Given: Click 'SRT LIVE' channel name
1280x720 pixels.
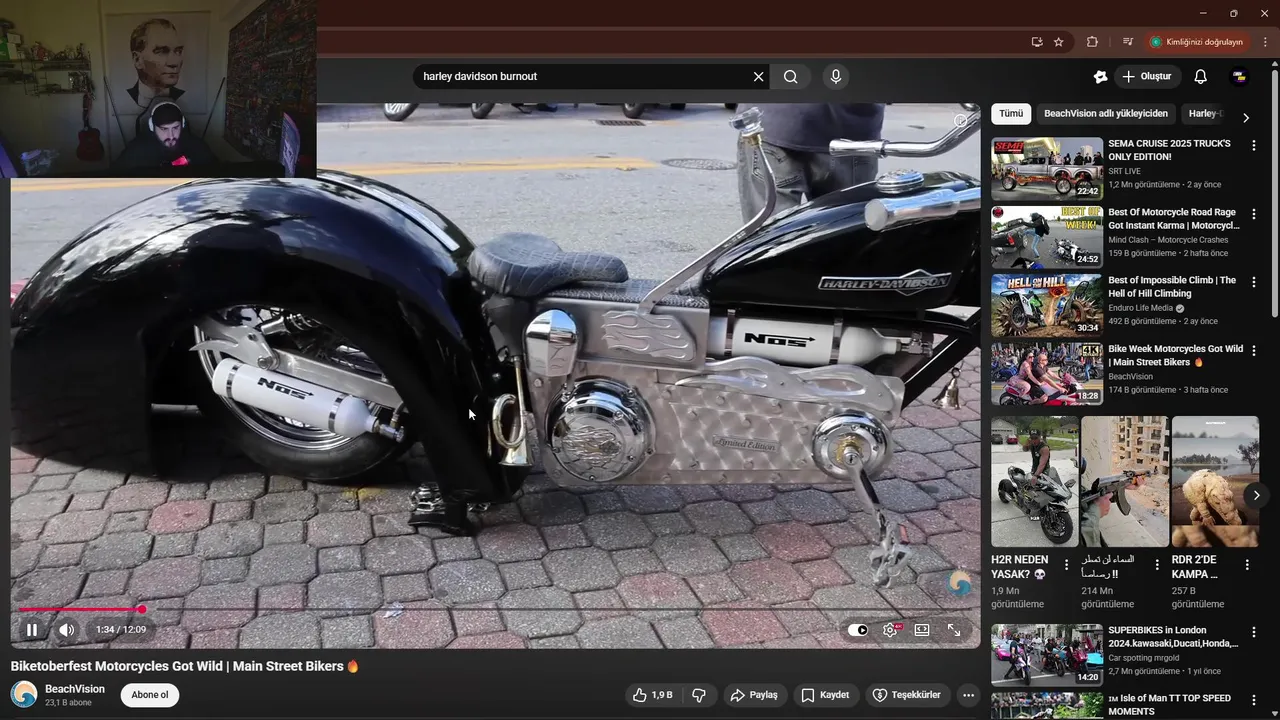Looking at the screenshot, I should [1124, 171].
